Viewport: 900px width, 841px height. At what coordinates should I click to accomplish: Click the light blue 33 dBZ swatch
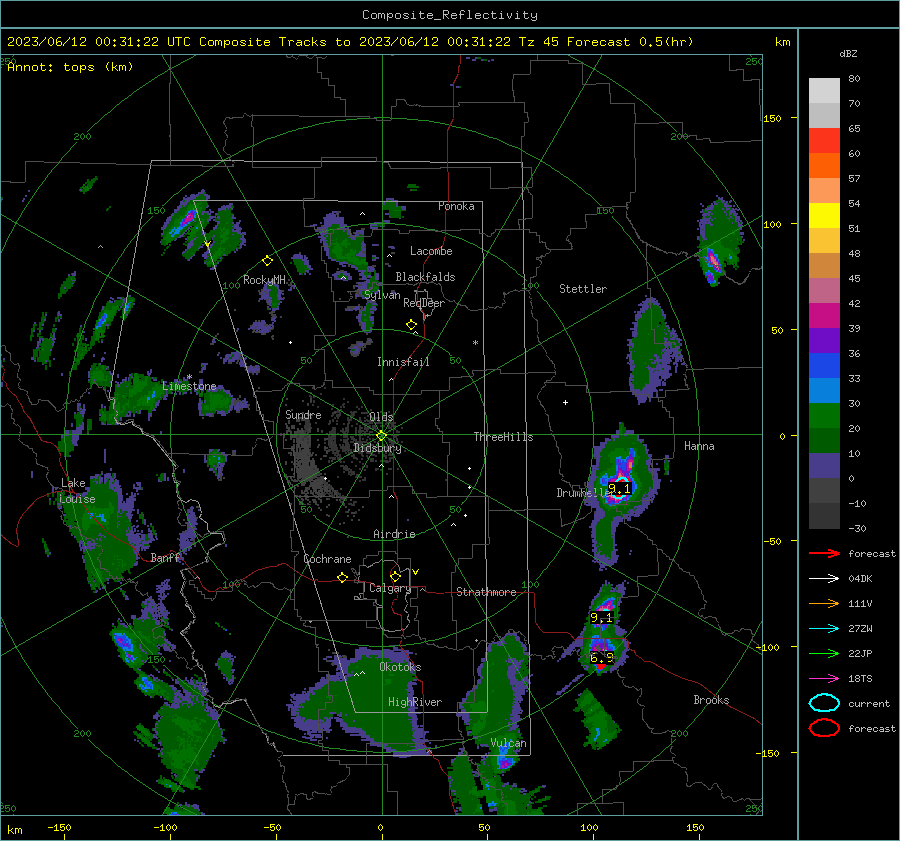824,391
